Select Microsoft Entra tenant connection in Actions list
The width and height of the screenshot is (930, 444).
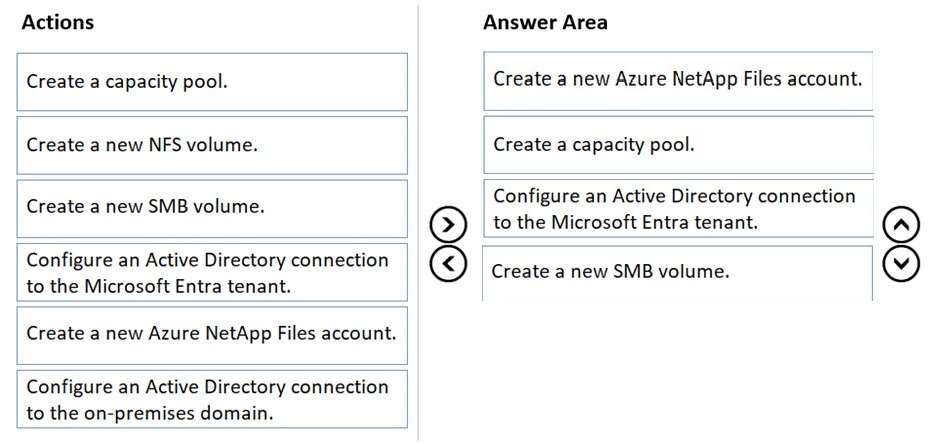[212, 272]
